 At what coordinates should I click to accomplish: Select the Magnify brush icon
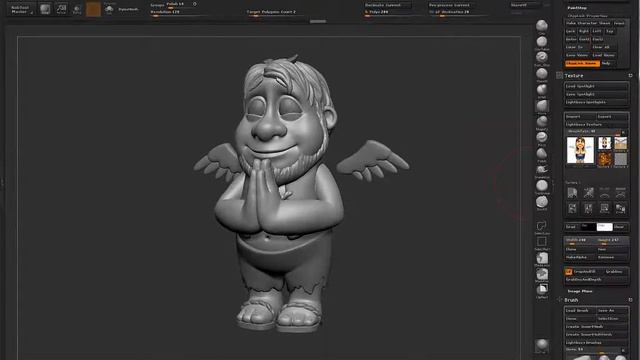click(542, 121)
